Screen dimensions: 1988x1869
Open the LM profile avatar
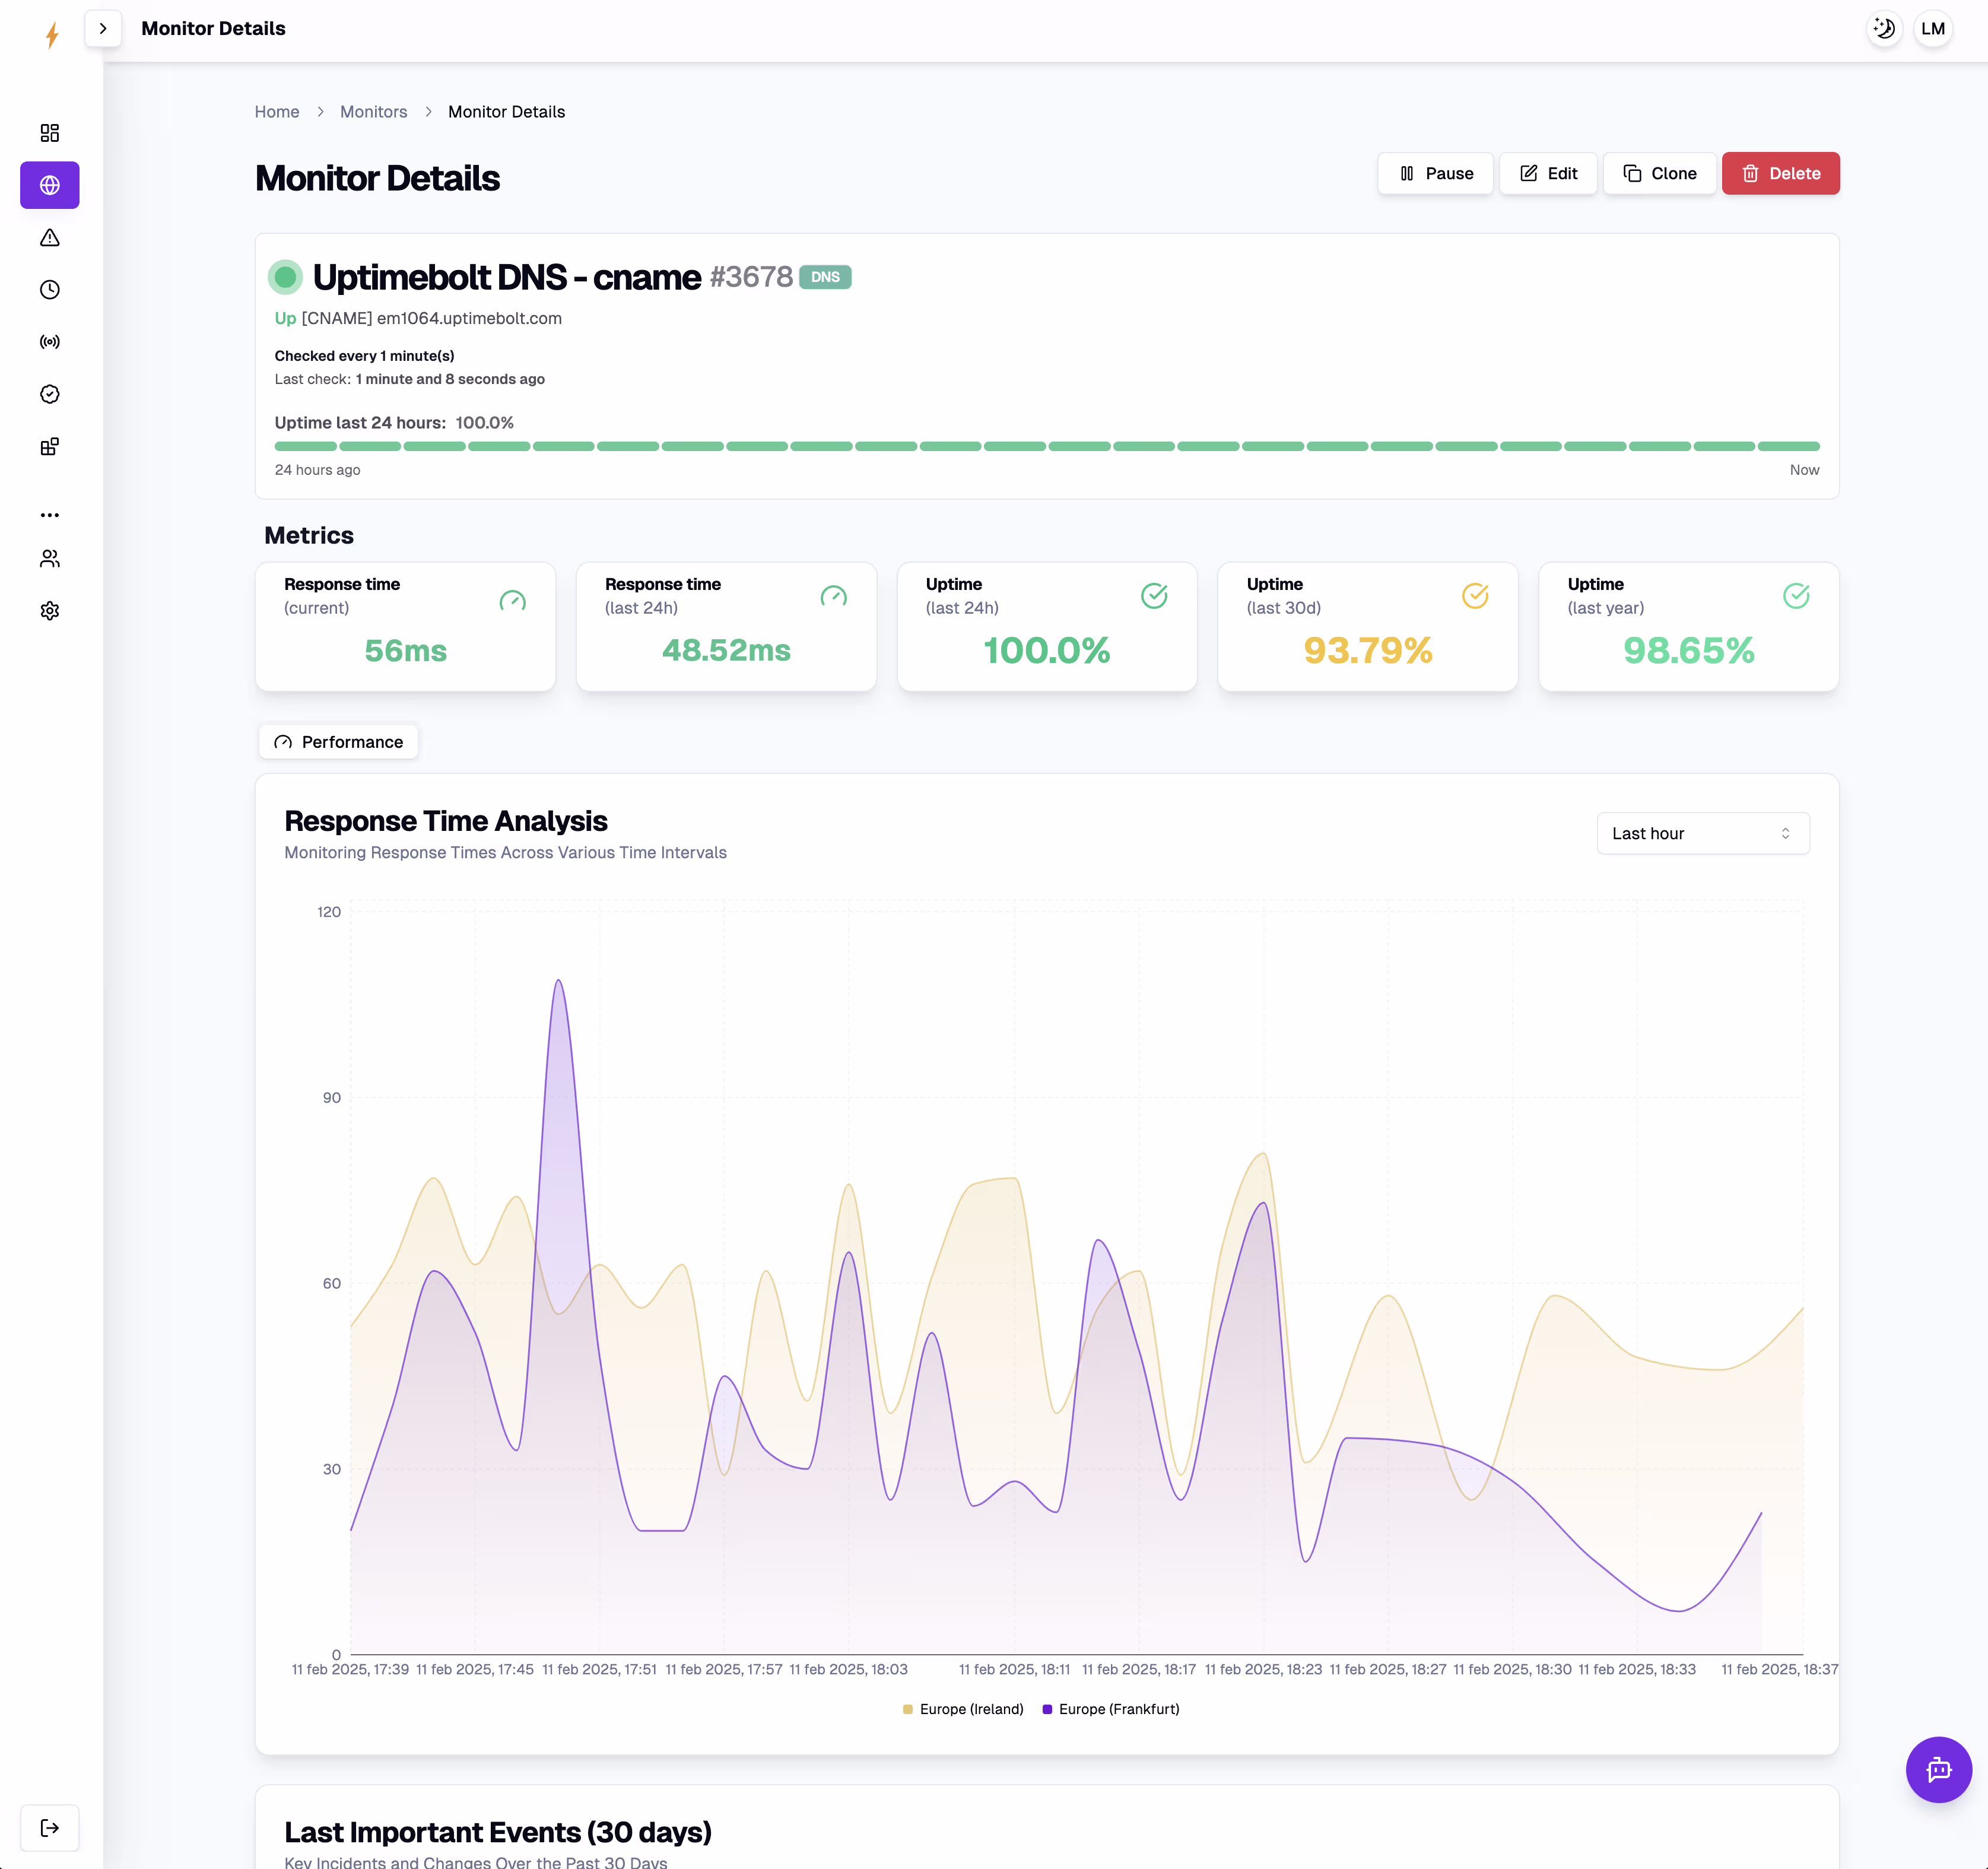pos(1932,28)
